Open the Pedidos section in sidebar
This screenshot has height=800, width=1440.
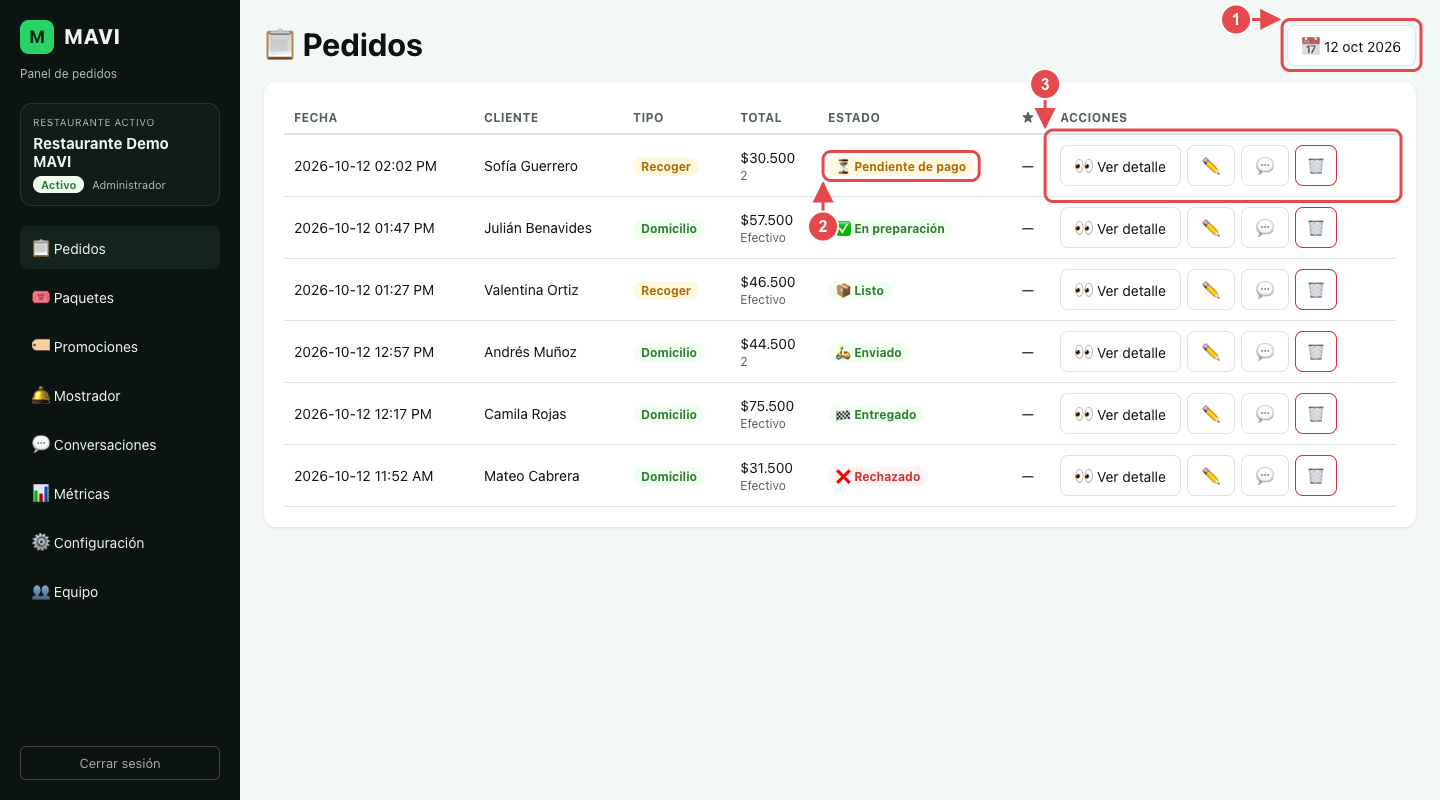tap(120, 248)
